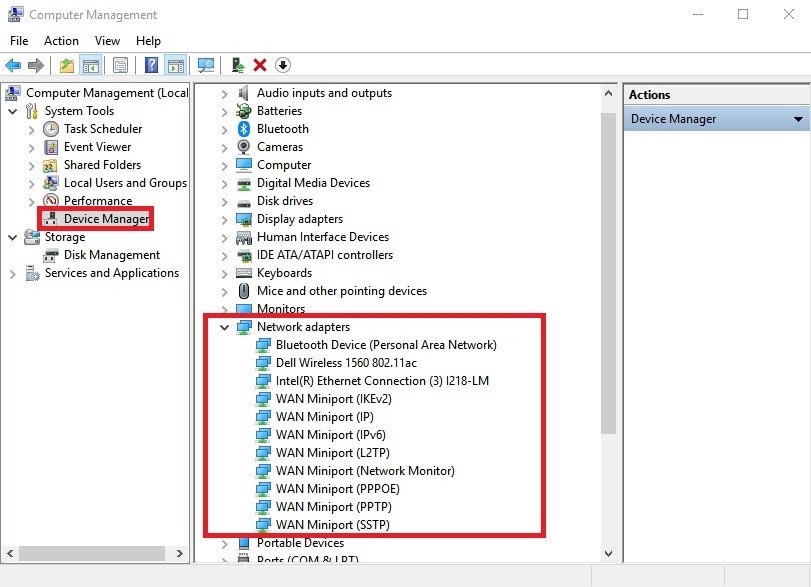The width and height of the screenshot is (811, 587).
Task: Toggle the Show/Hide Action Pane toolbar button
Action: [175, 65]
